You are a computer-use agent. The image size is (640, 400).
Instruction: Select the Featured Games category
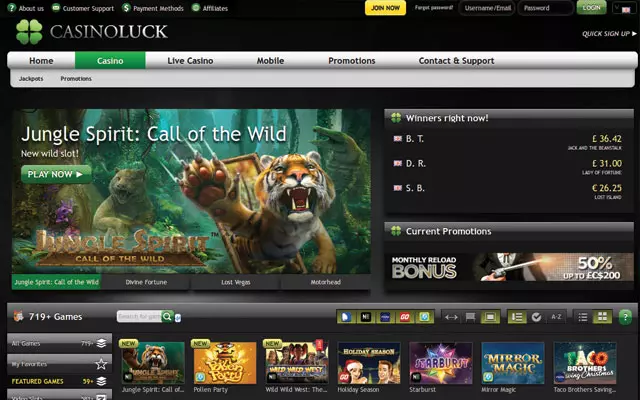pyautogui.click(x=60, y=381)
